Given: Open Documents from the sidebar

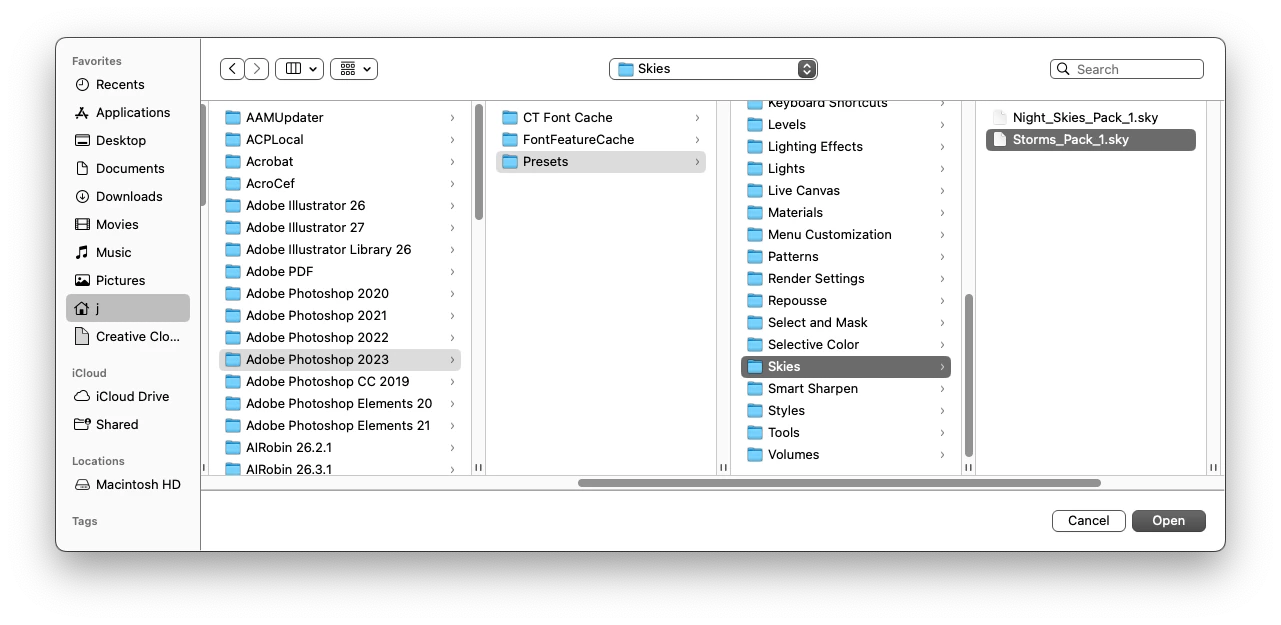Looking at the screenshot, I should (x=128, y=169).
